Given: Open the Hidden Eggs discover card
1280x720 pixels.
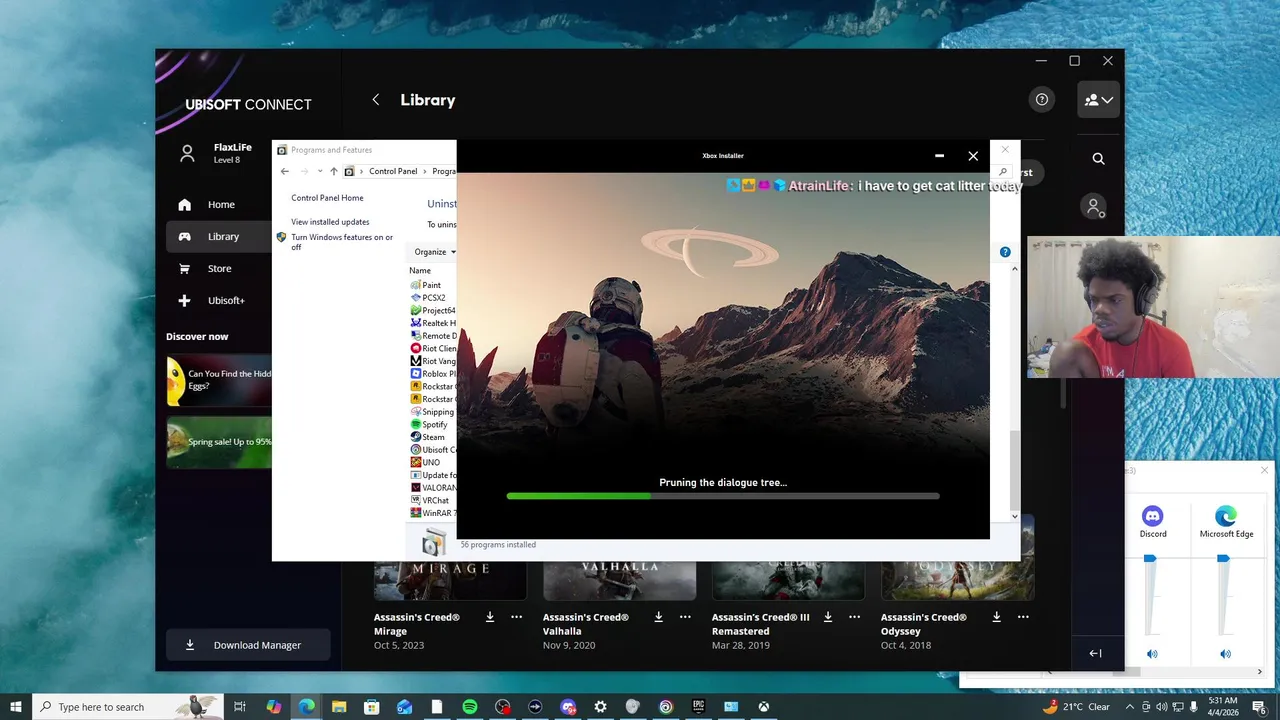Looking at the screenshot, I should coord(219,380).
